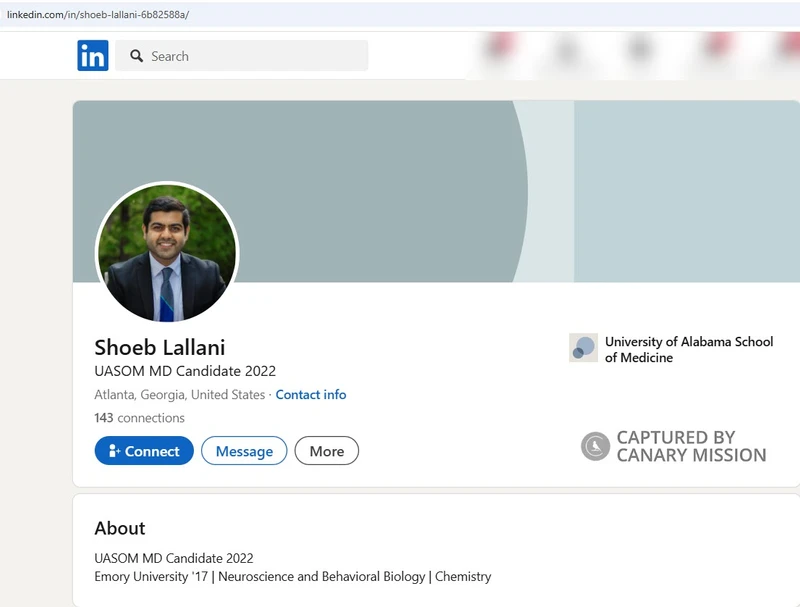Screen dimensions: 800x607
Task: Click the About section heading
Action: (120, 528)
